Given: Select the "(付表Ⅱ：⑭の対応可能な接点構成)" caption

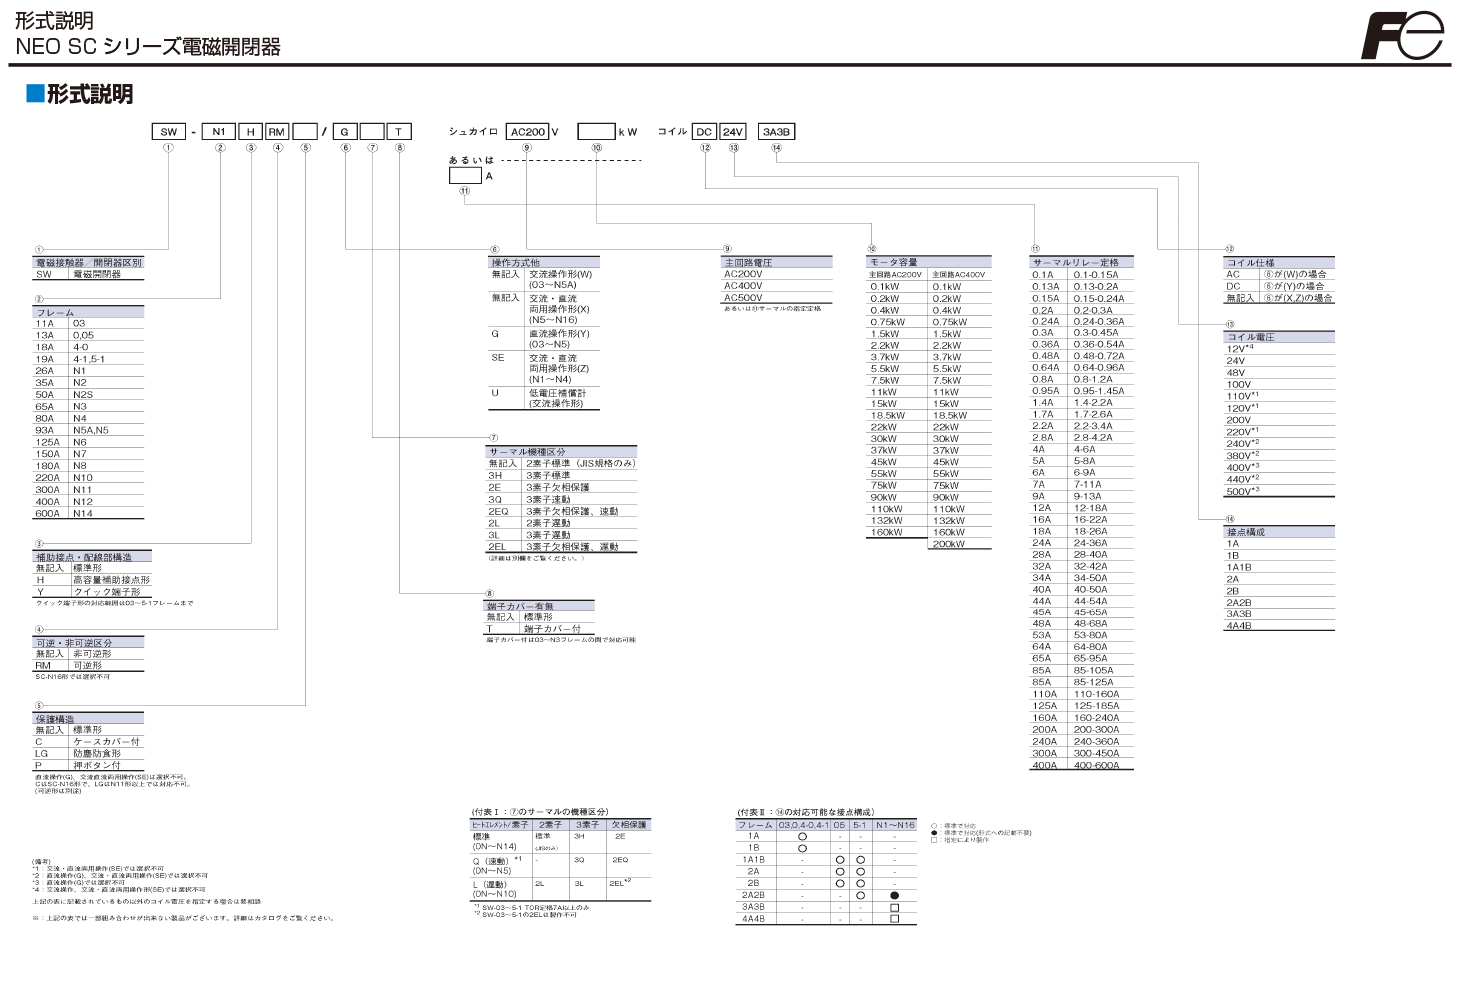Looking at the screenshot, I should [x=806, y=812].
